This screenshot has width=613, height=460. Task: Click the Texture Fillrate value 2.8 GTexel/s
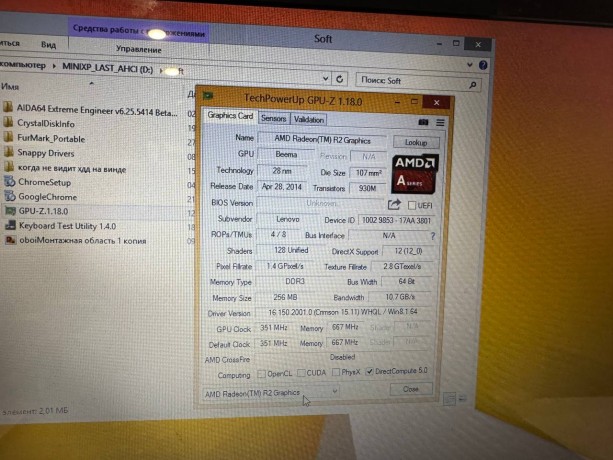tap(401, 267)
